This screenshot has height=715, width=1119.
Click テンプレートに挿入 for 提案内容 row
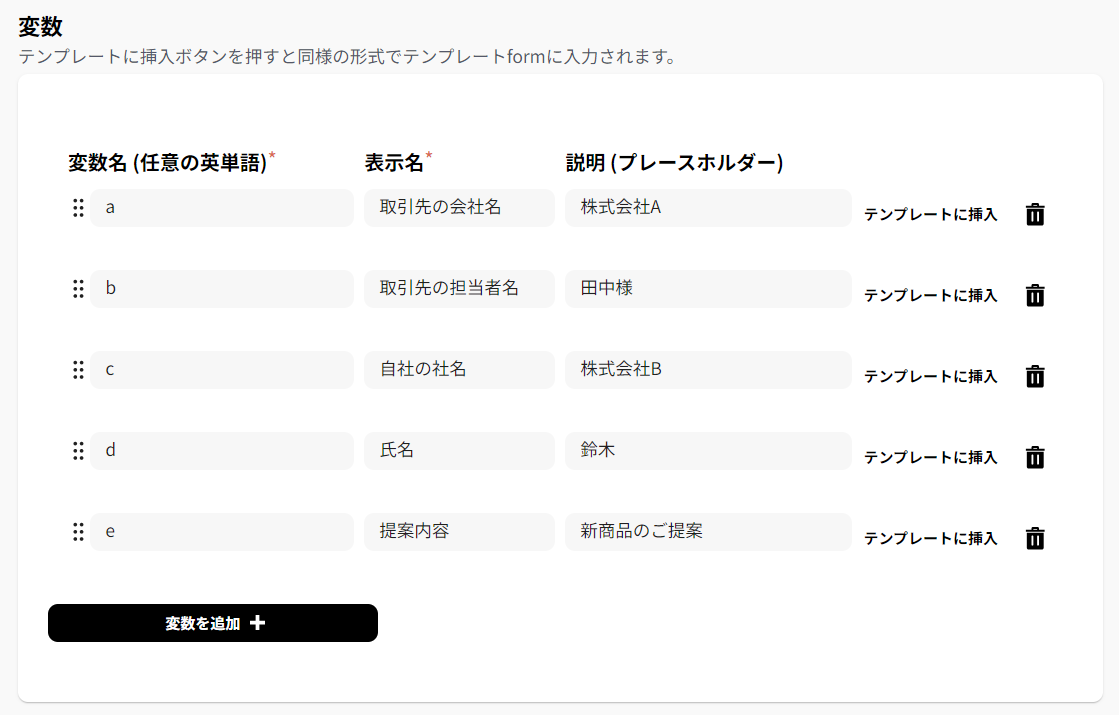930,538
